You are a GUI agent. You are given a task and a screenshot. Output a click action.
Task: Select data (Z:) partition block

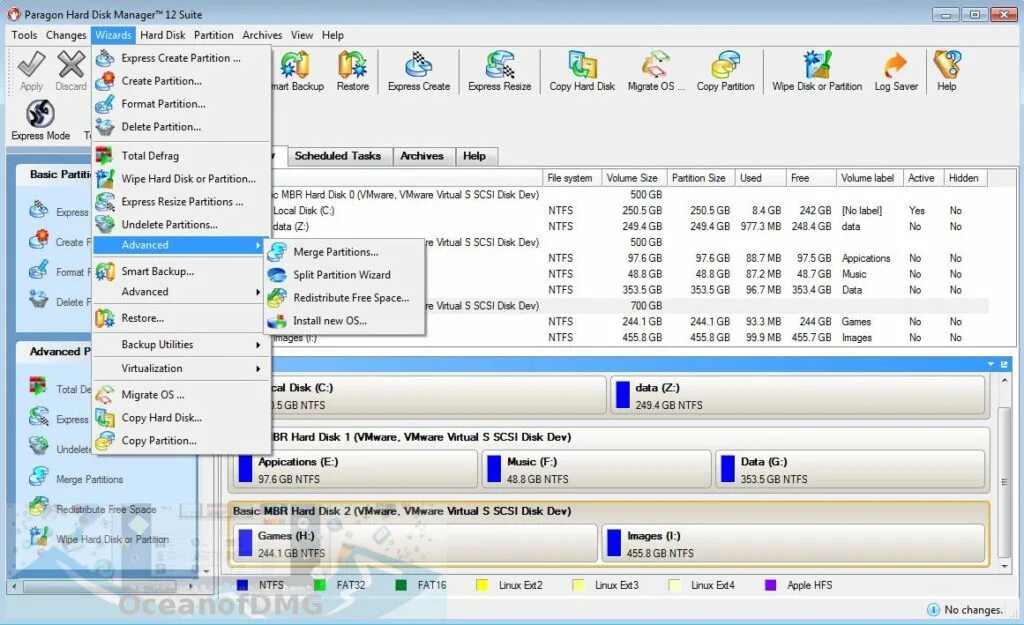(797, 395)
